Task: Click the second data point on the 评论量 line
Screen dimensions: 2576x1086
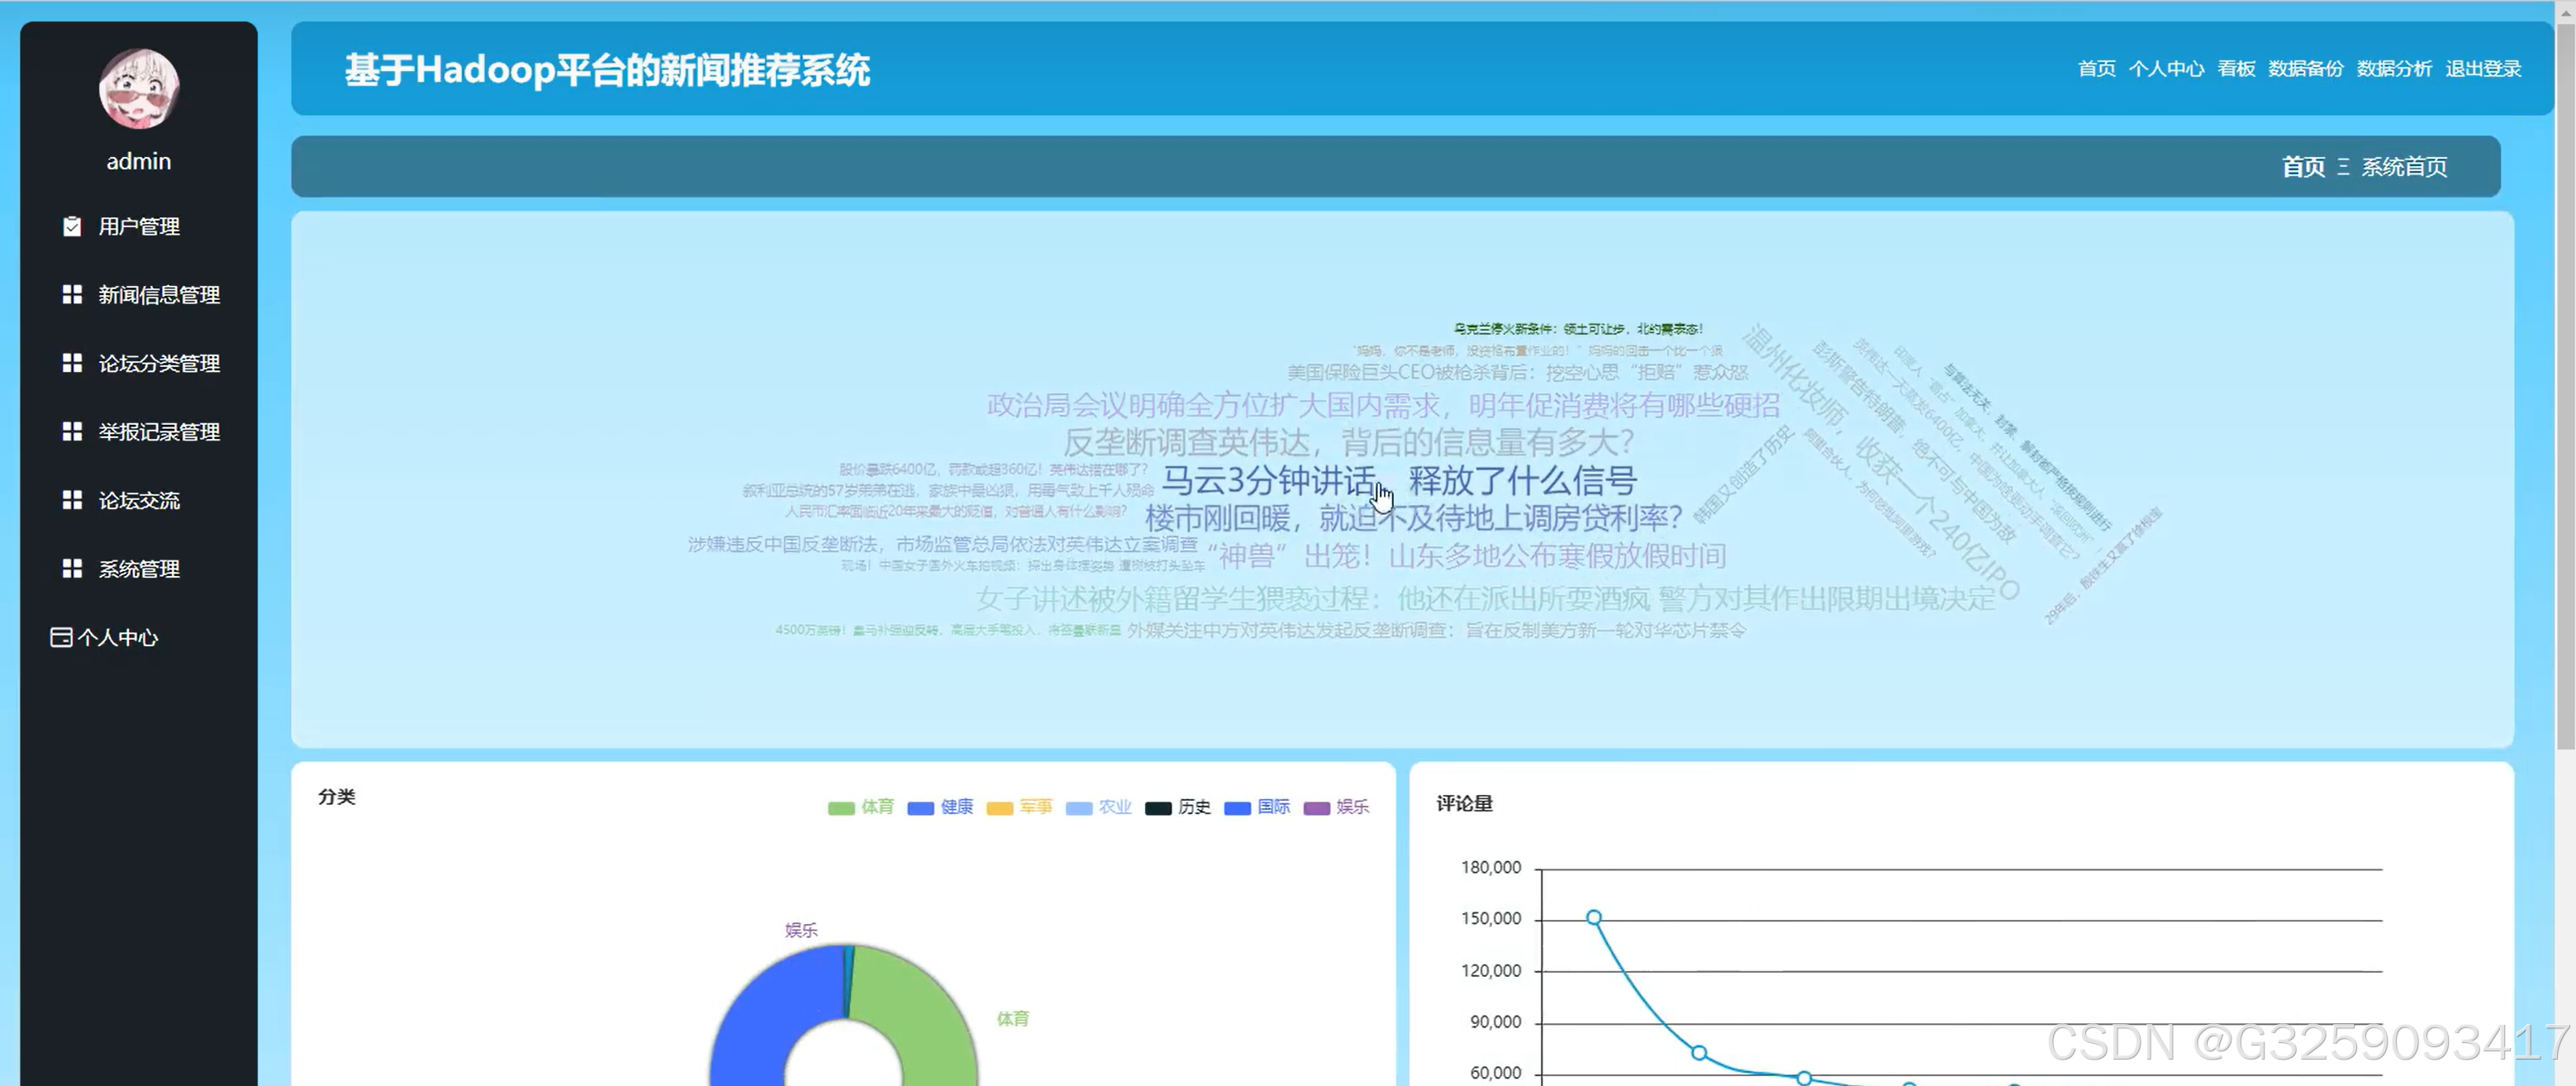Action: pyautogui.click(x=1698, y=1053)
